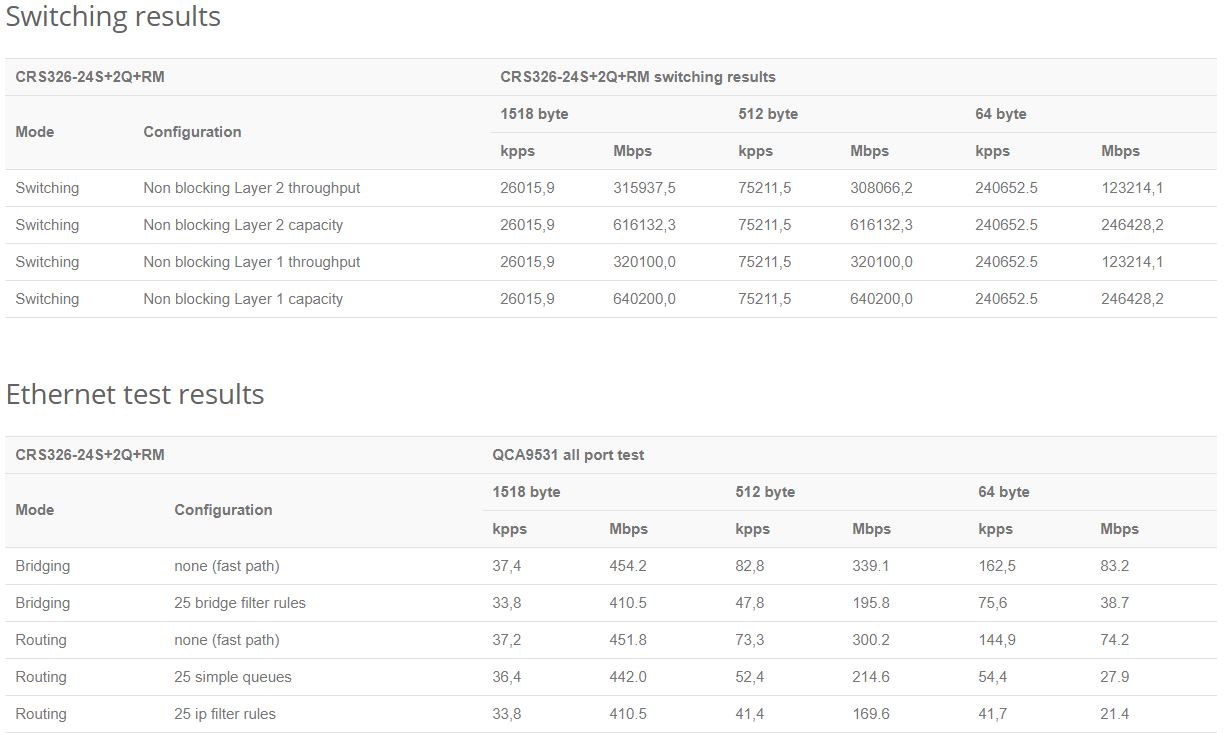Select the value 75,6
The width and height of the screenshot is (1226, 733).
pyautogui.click(x=993, y=603)
